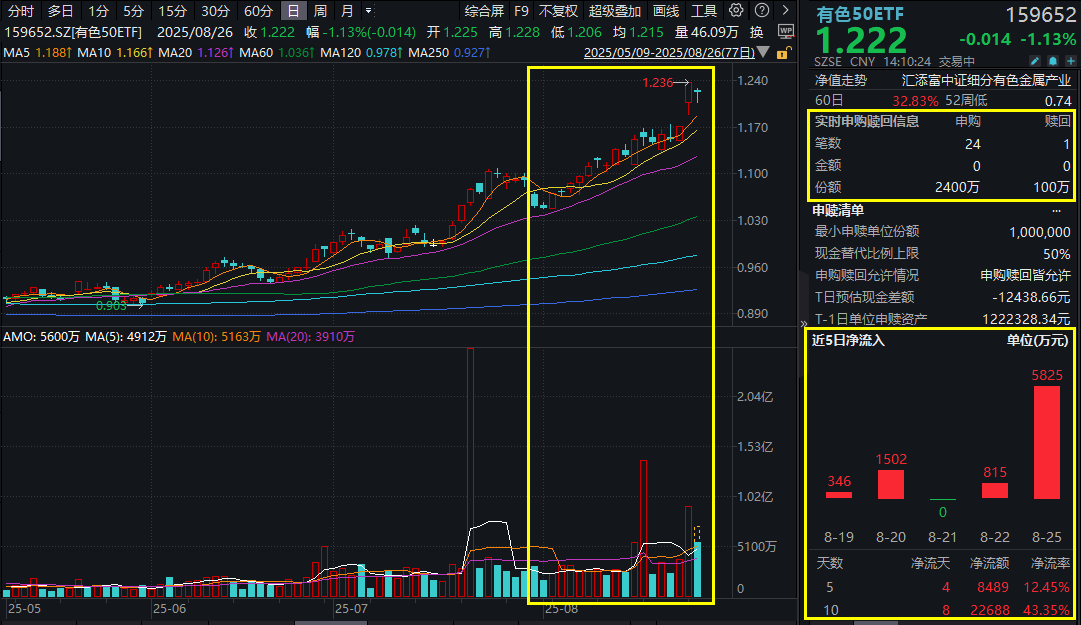Set a price alert via the bell icon
Image resolution: width=1081 pixels, height=625 pixels.
click(1053, 60)
